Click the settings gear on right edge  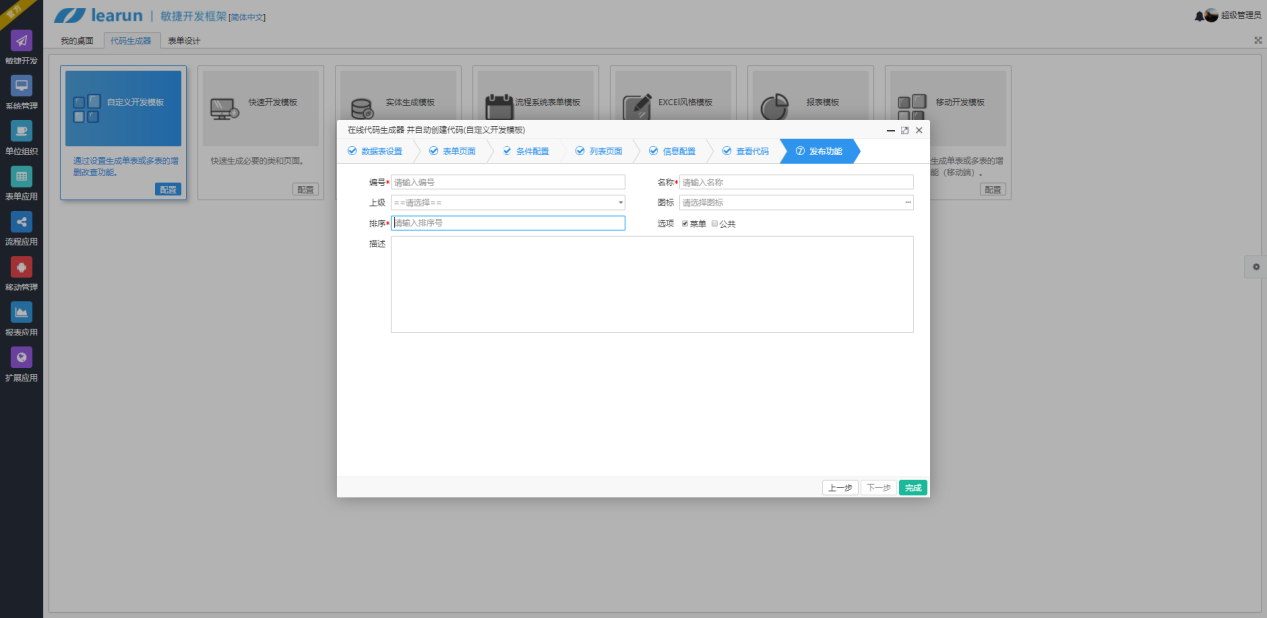(x=1256, y=266)
